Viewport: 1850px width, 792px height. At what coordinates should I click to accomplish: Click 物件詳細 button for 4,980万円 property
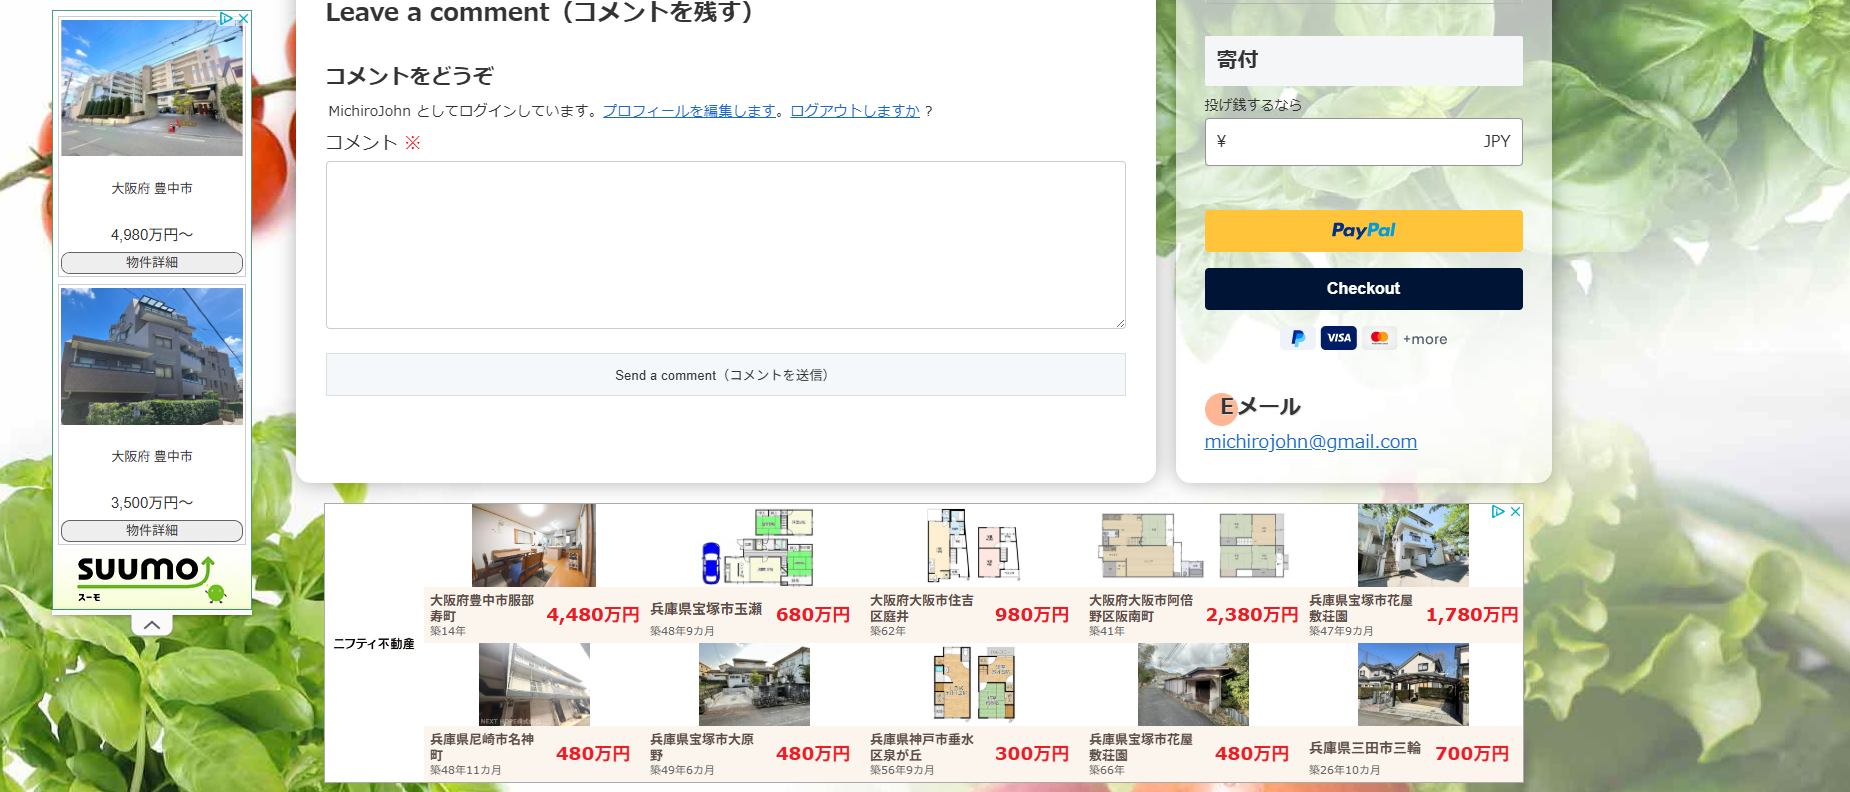point(152,262)
